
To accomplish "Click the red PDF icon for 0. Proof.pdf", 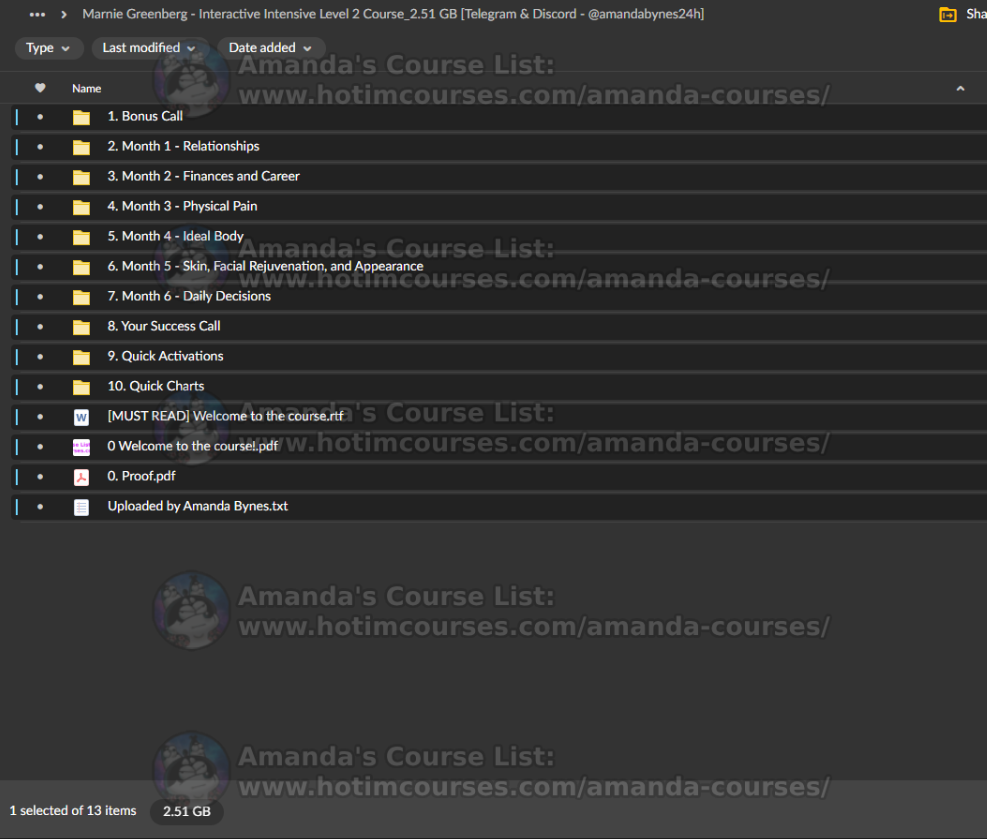I will 81,477.
